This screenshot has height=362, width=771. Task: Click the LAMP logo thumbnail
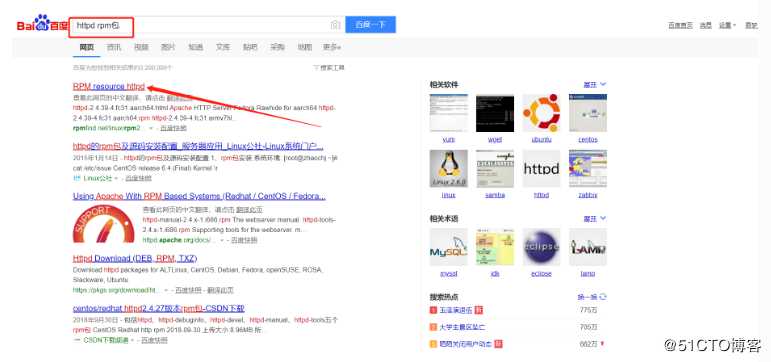[x=588, y=247]
